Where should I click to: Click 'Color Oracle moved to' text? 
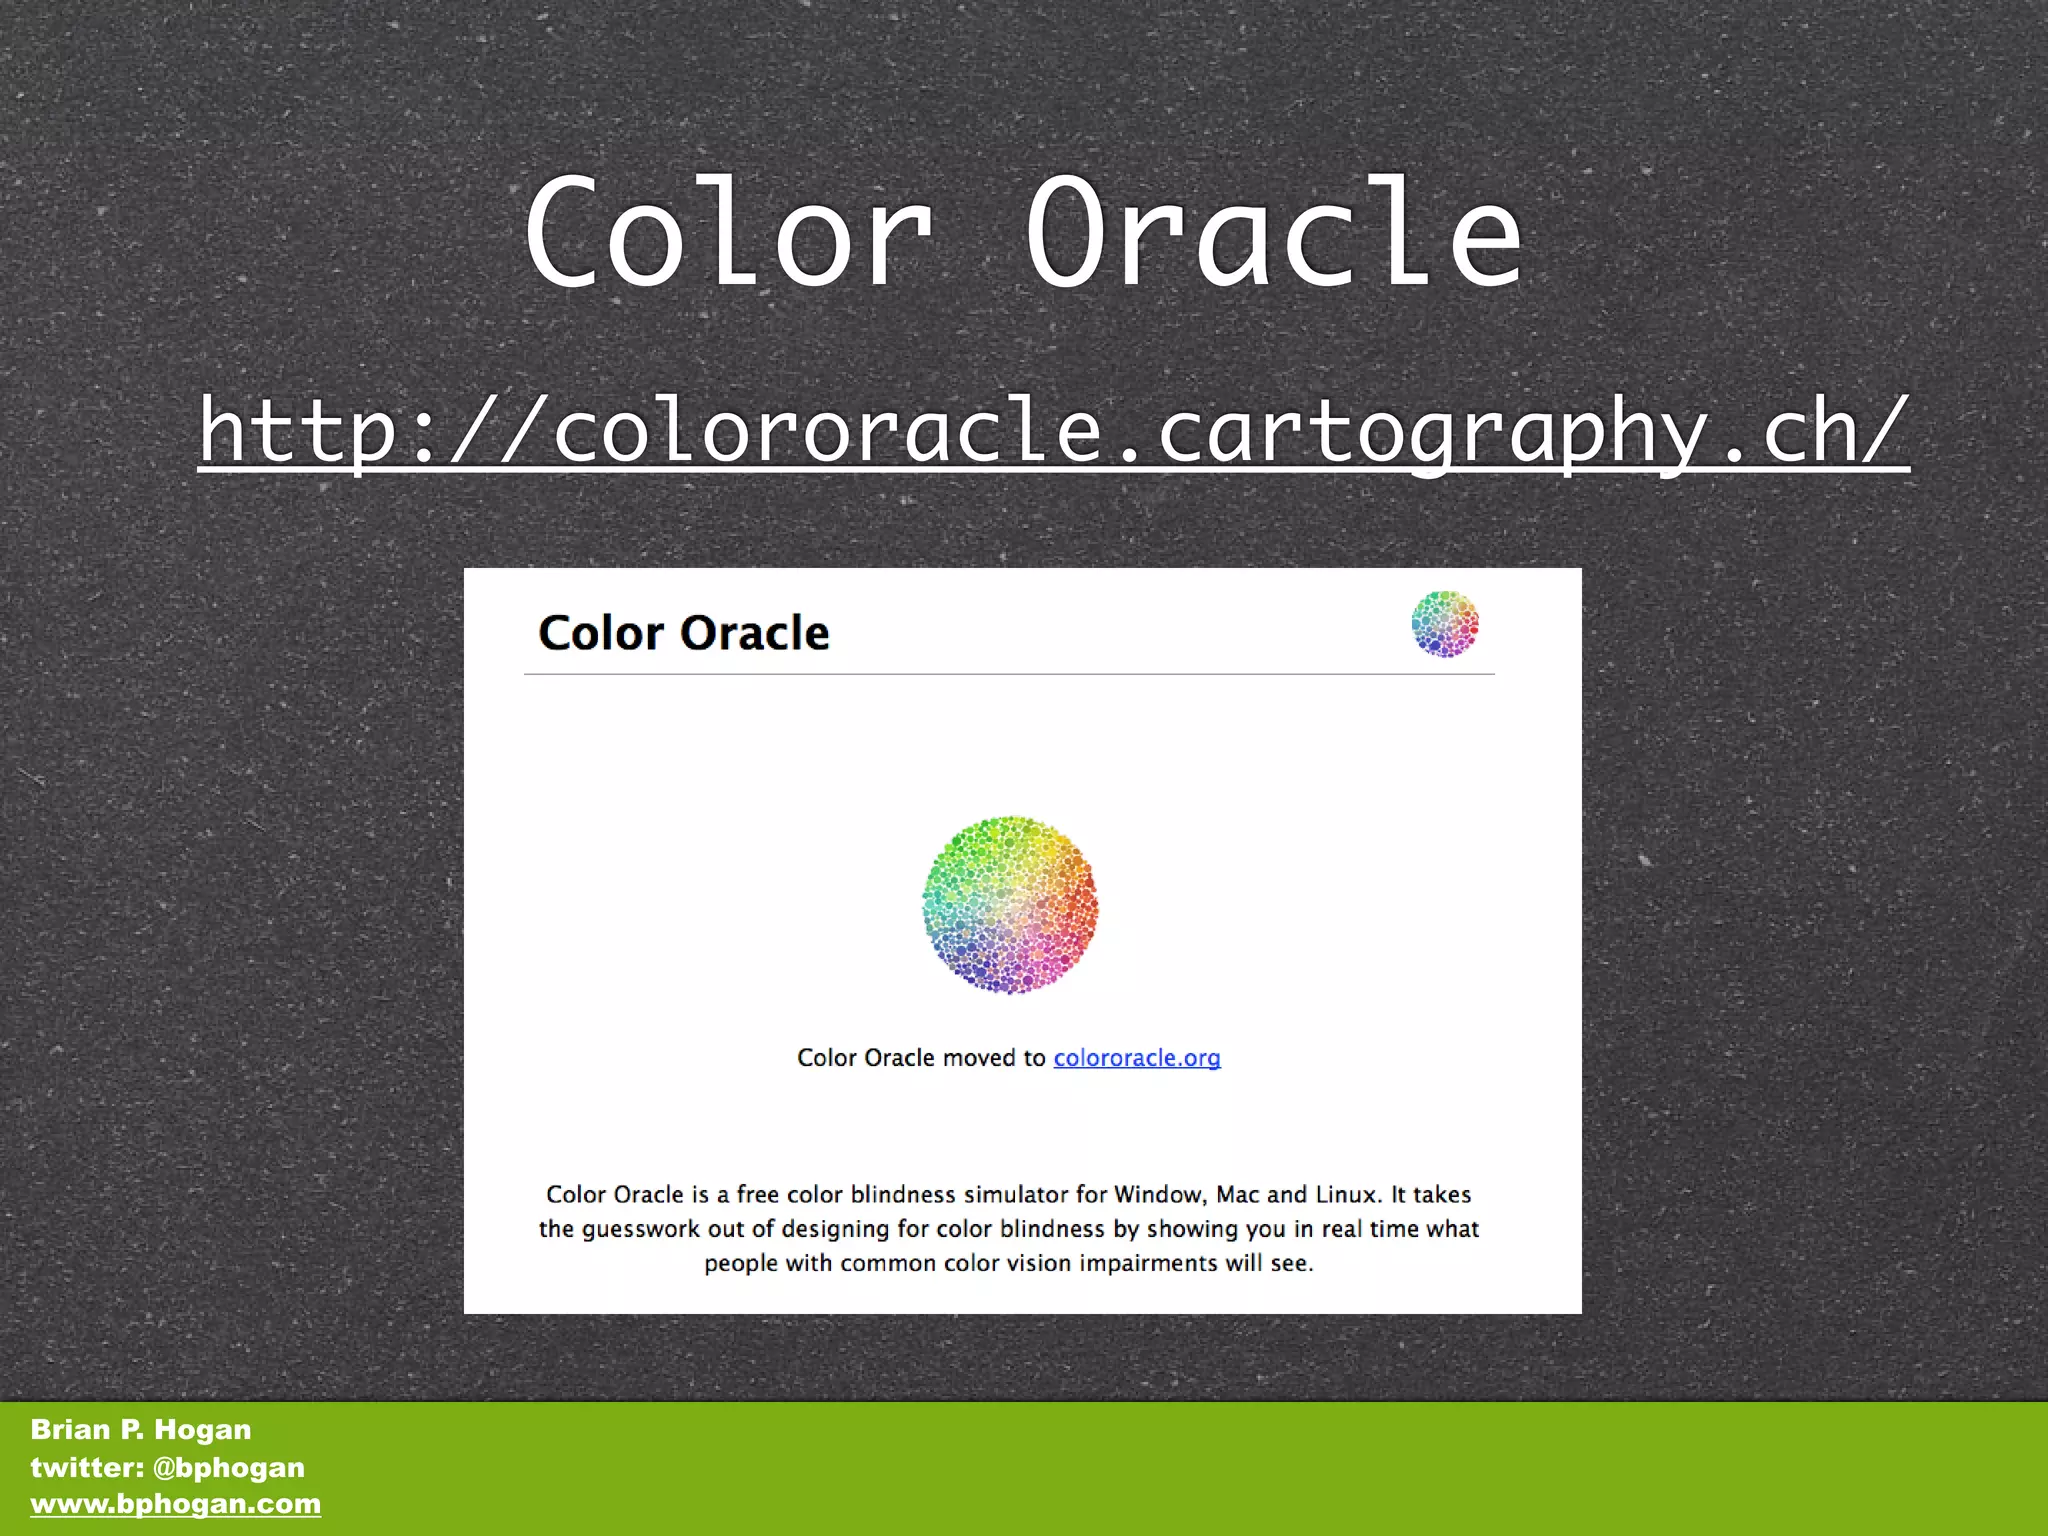click(x=921, y=1058)
